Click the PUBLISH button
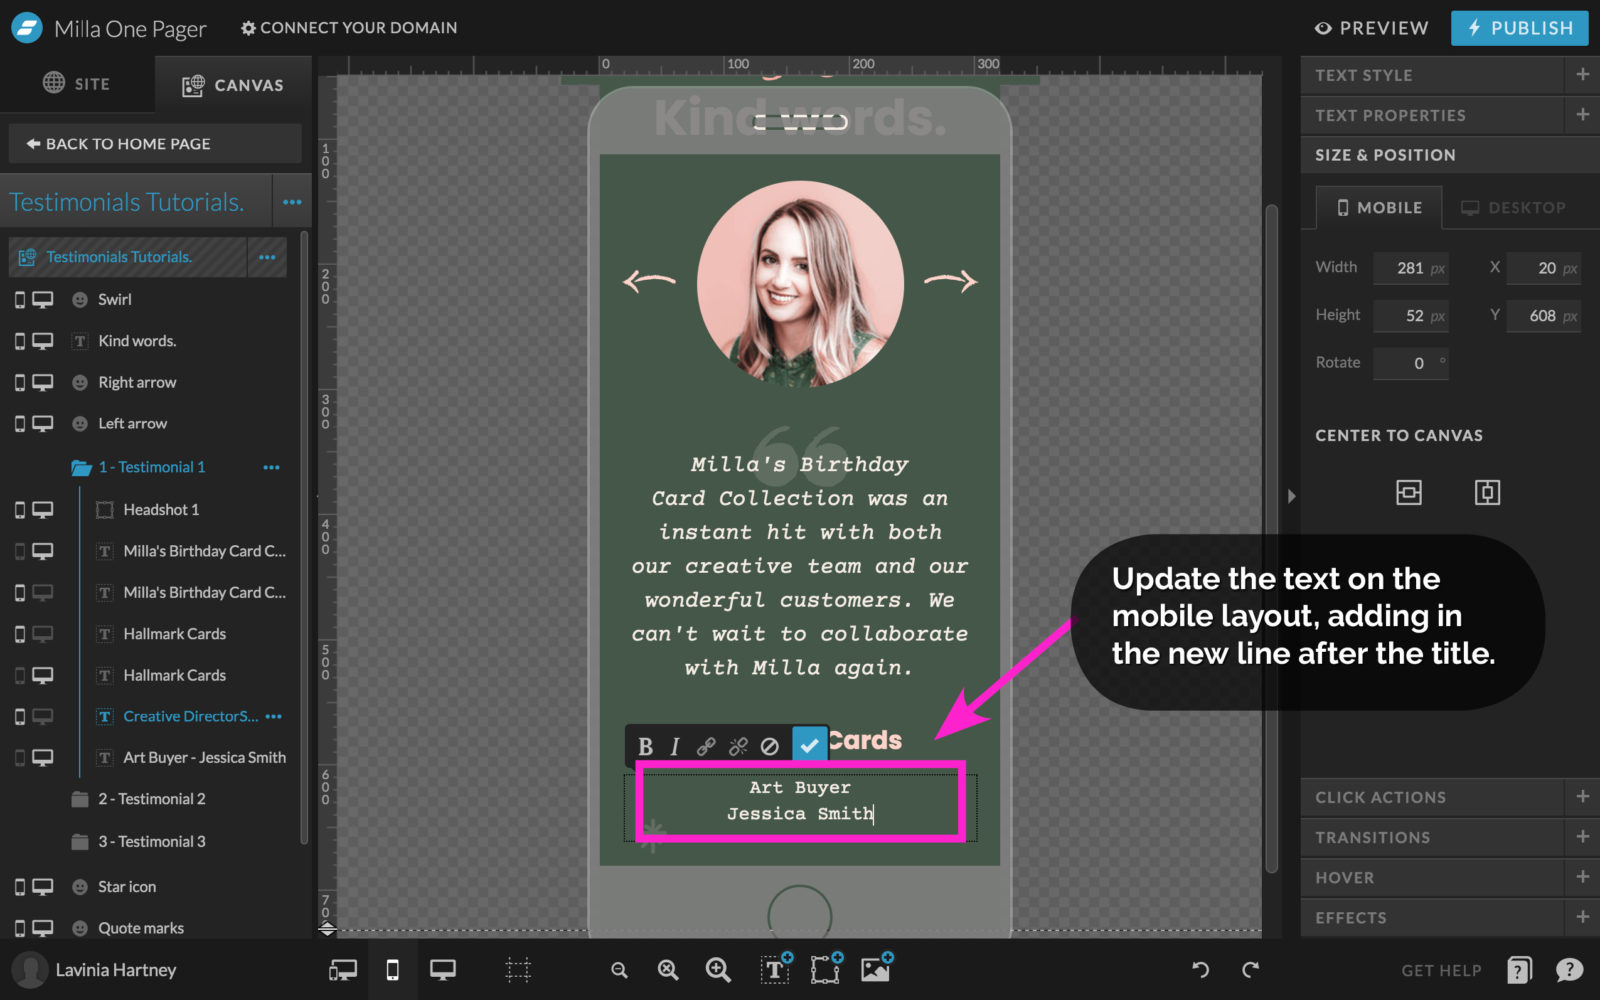The image size is (1600, 1000). click(1519, 28)
